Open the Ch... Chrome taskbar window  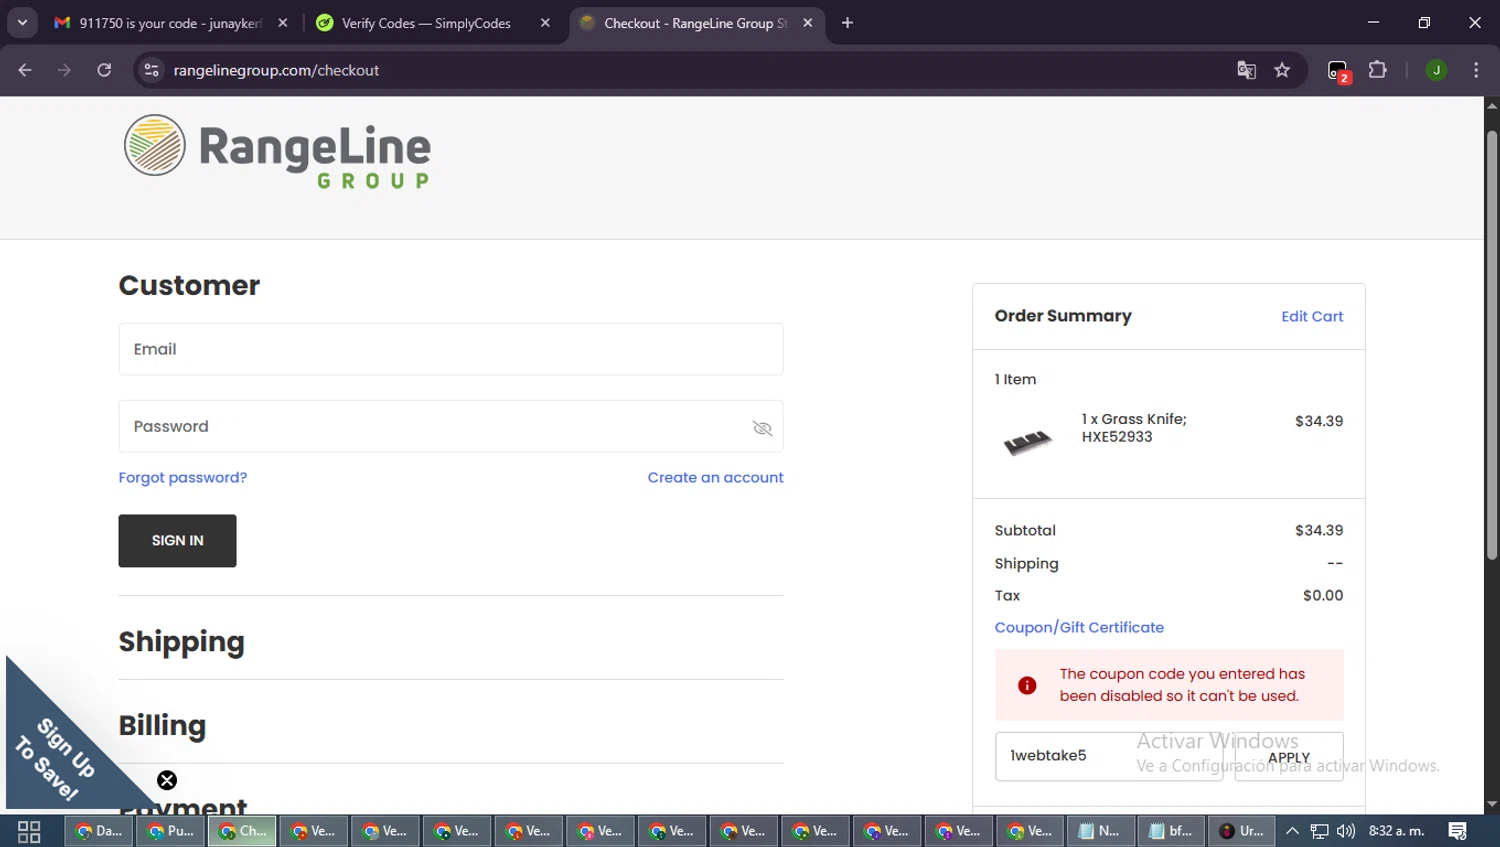[x=242, y=831]
